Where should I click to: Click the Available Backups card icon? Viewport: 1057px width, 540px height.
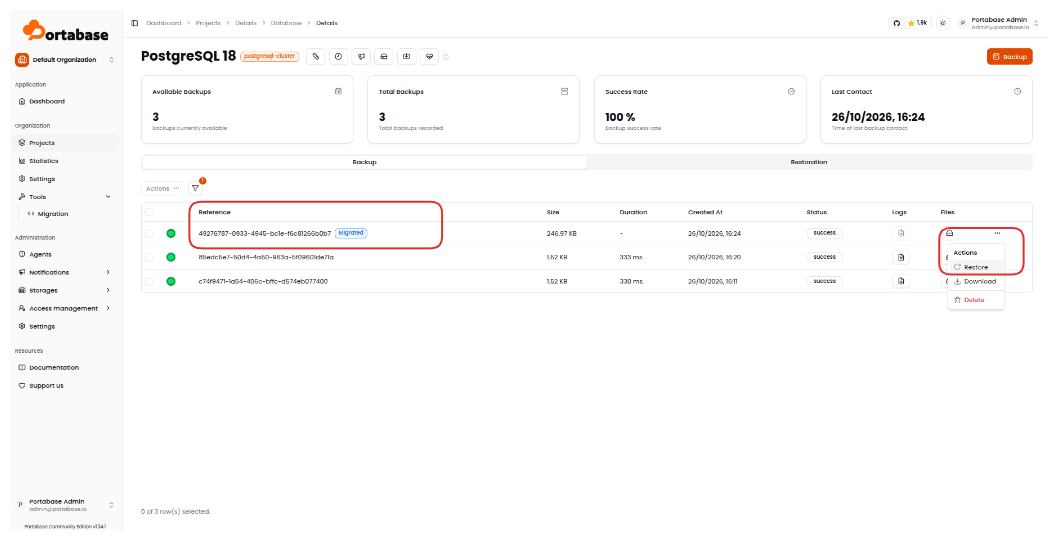click(338, 92)
